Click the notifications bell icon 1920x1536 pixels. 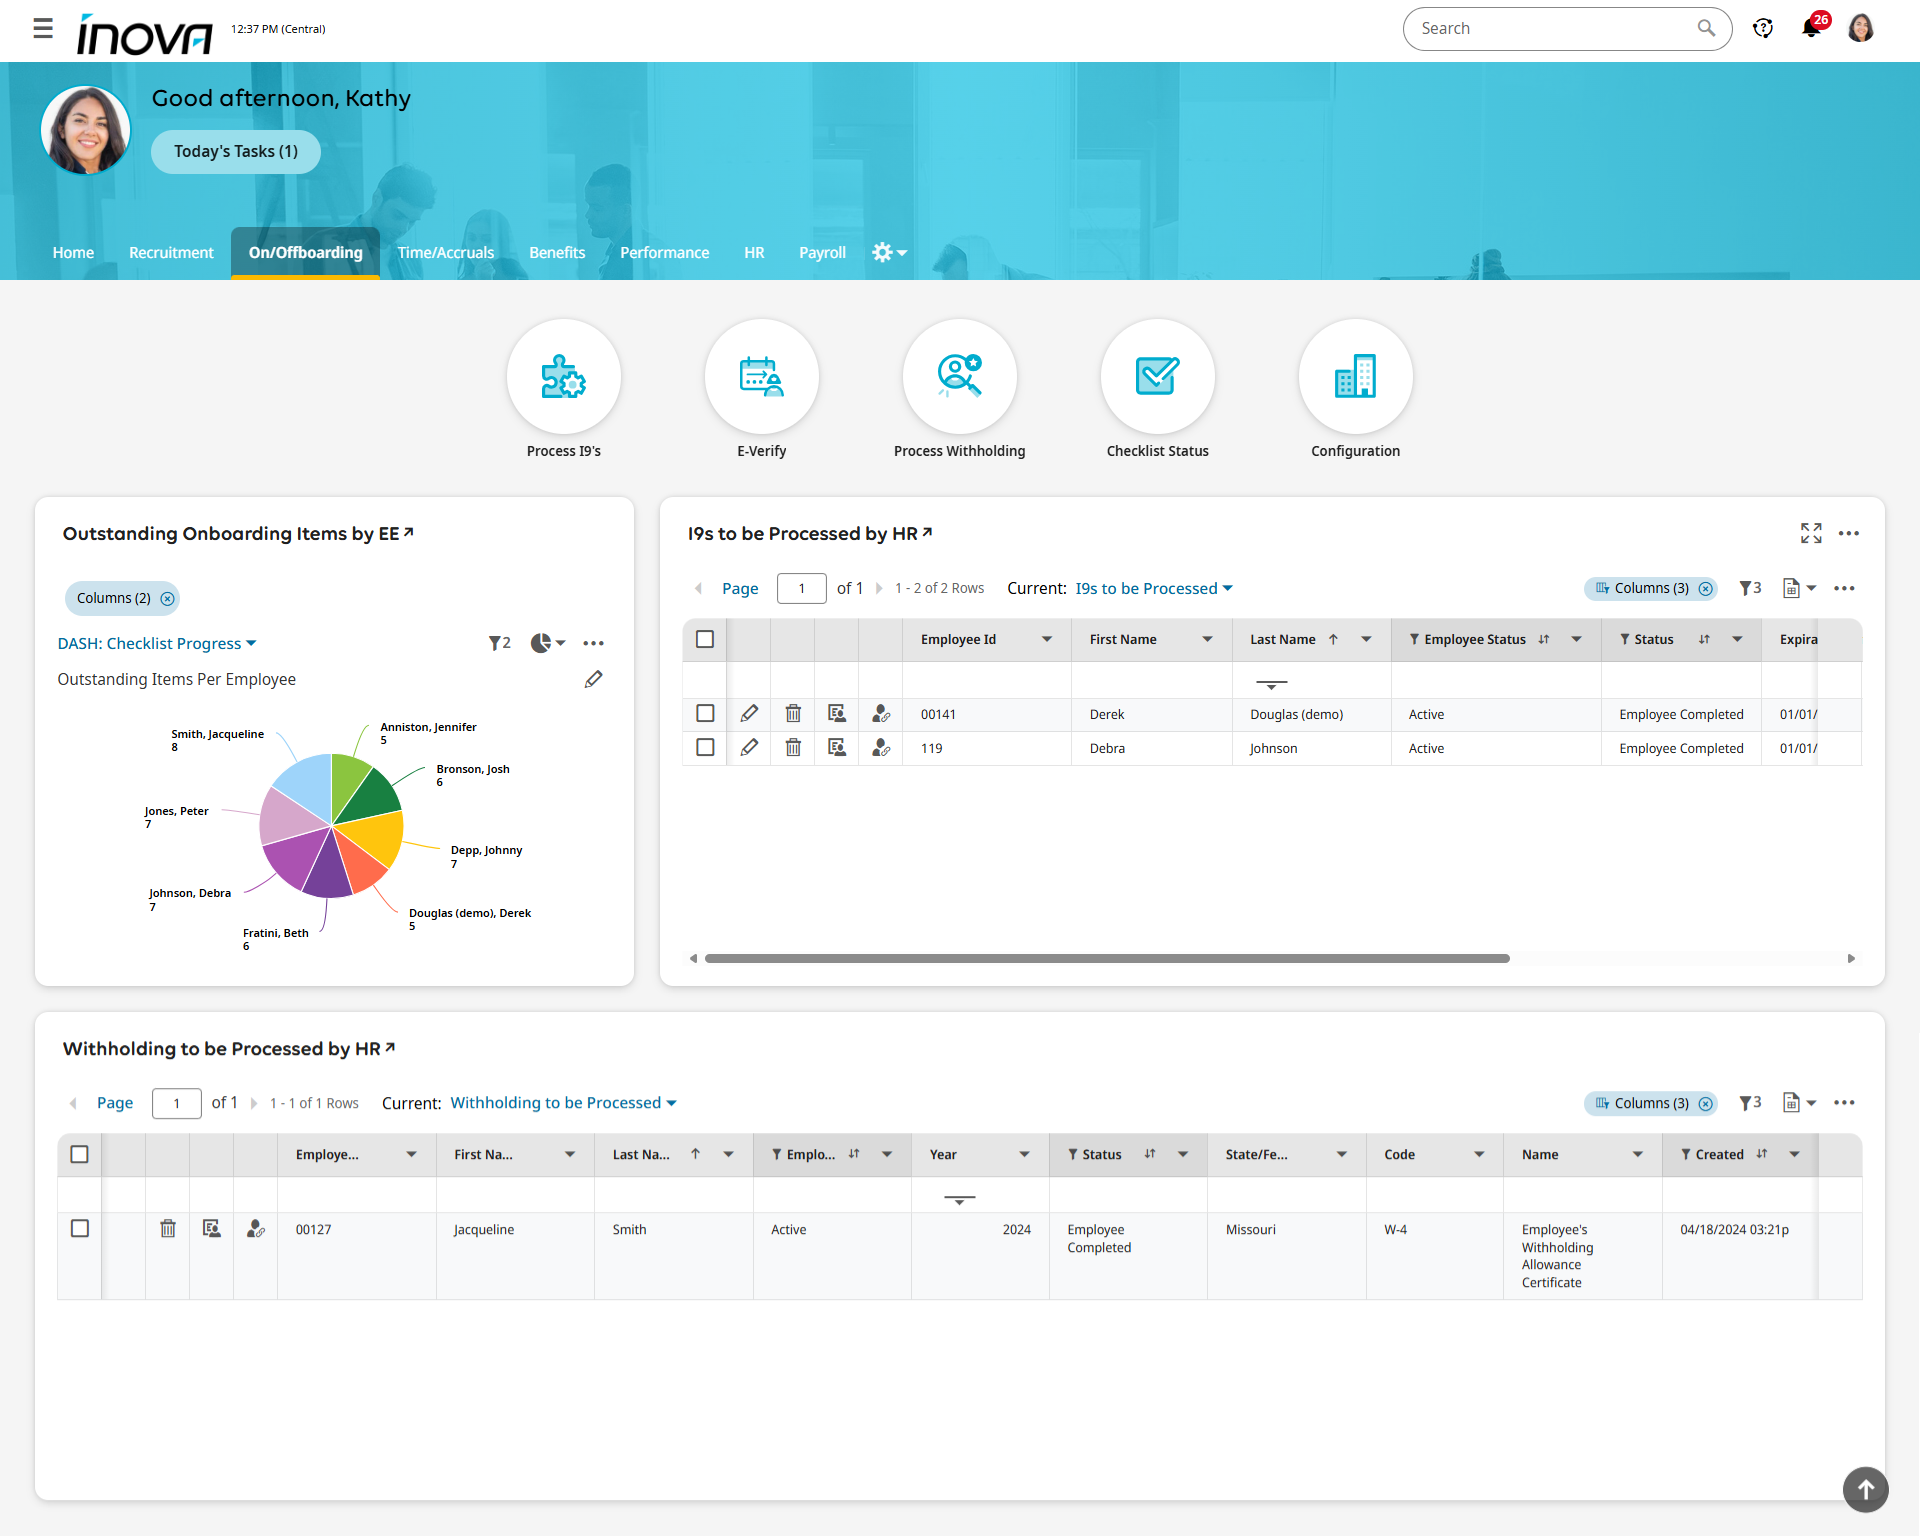1811,28
